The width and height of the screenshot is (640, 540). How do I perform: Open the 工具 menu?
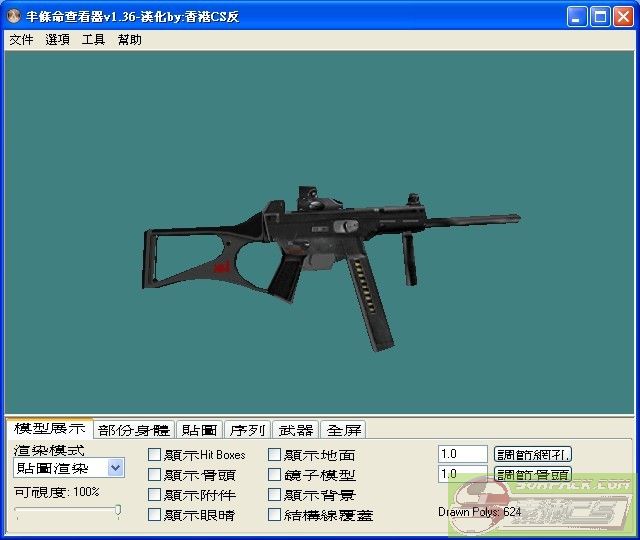tap(93, 40)
